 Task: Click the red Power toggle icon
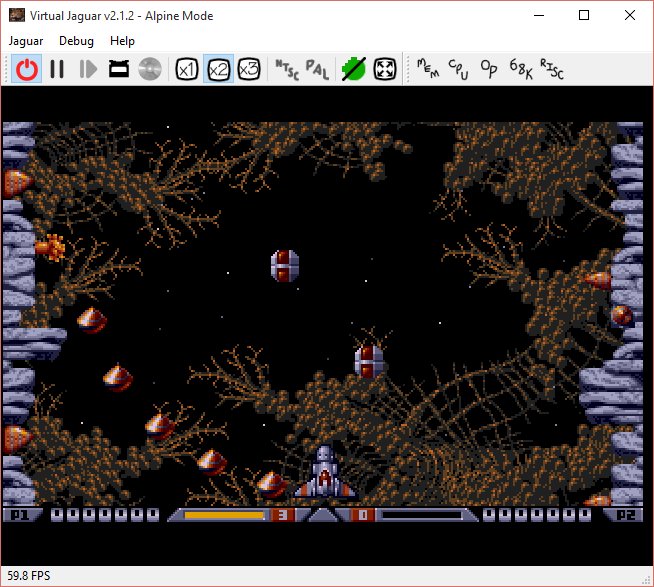27,69
